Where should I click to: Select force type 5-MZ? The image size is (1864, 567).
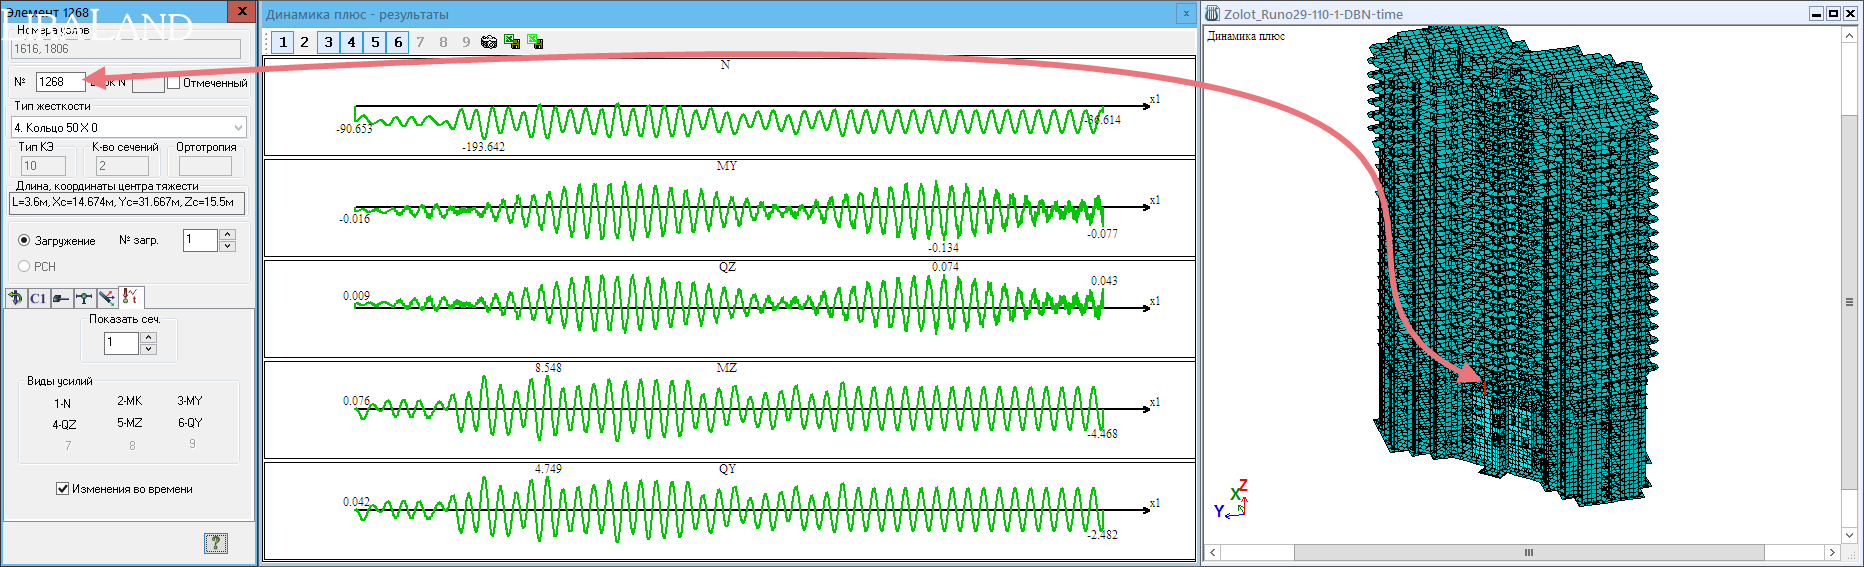(x=130, y=423)
